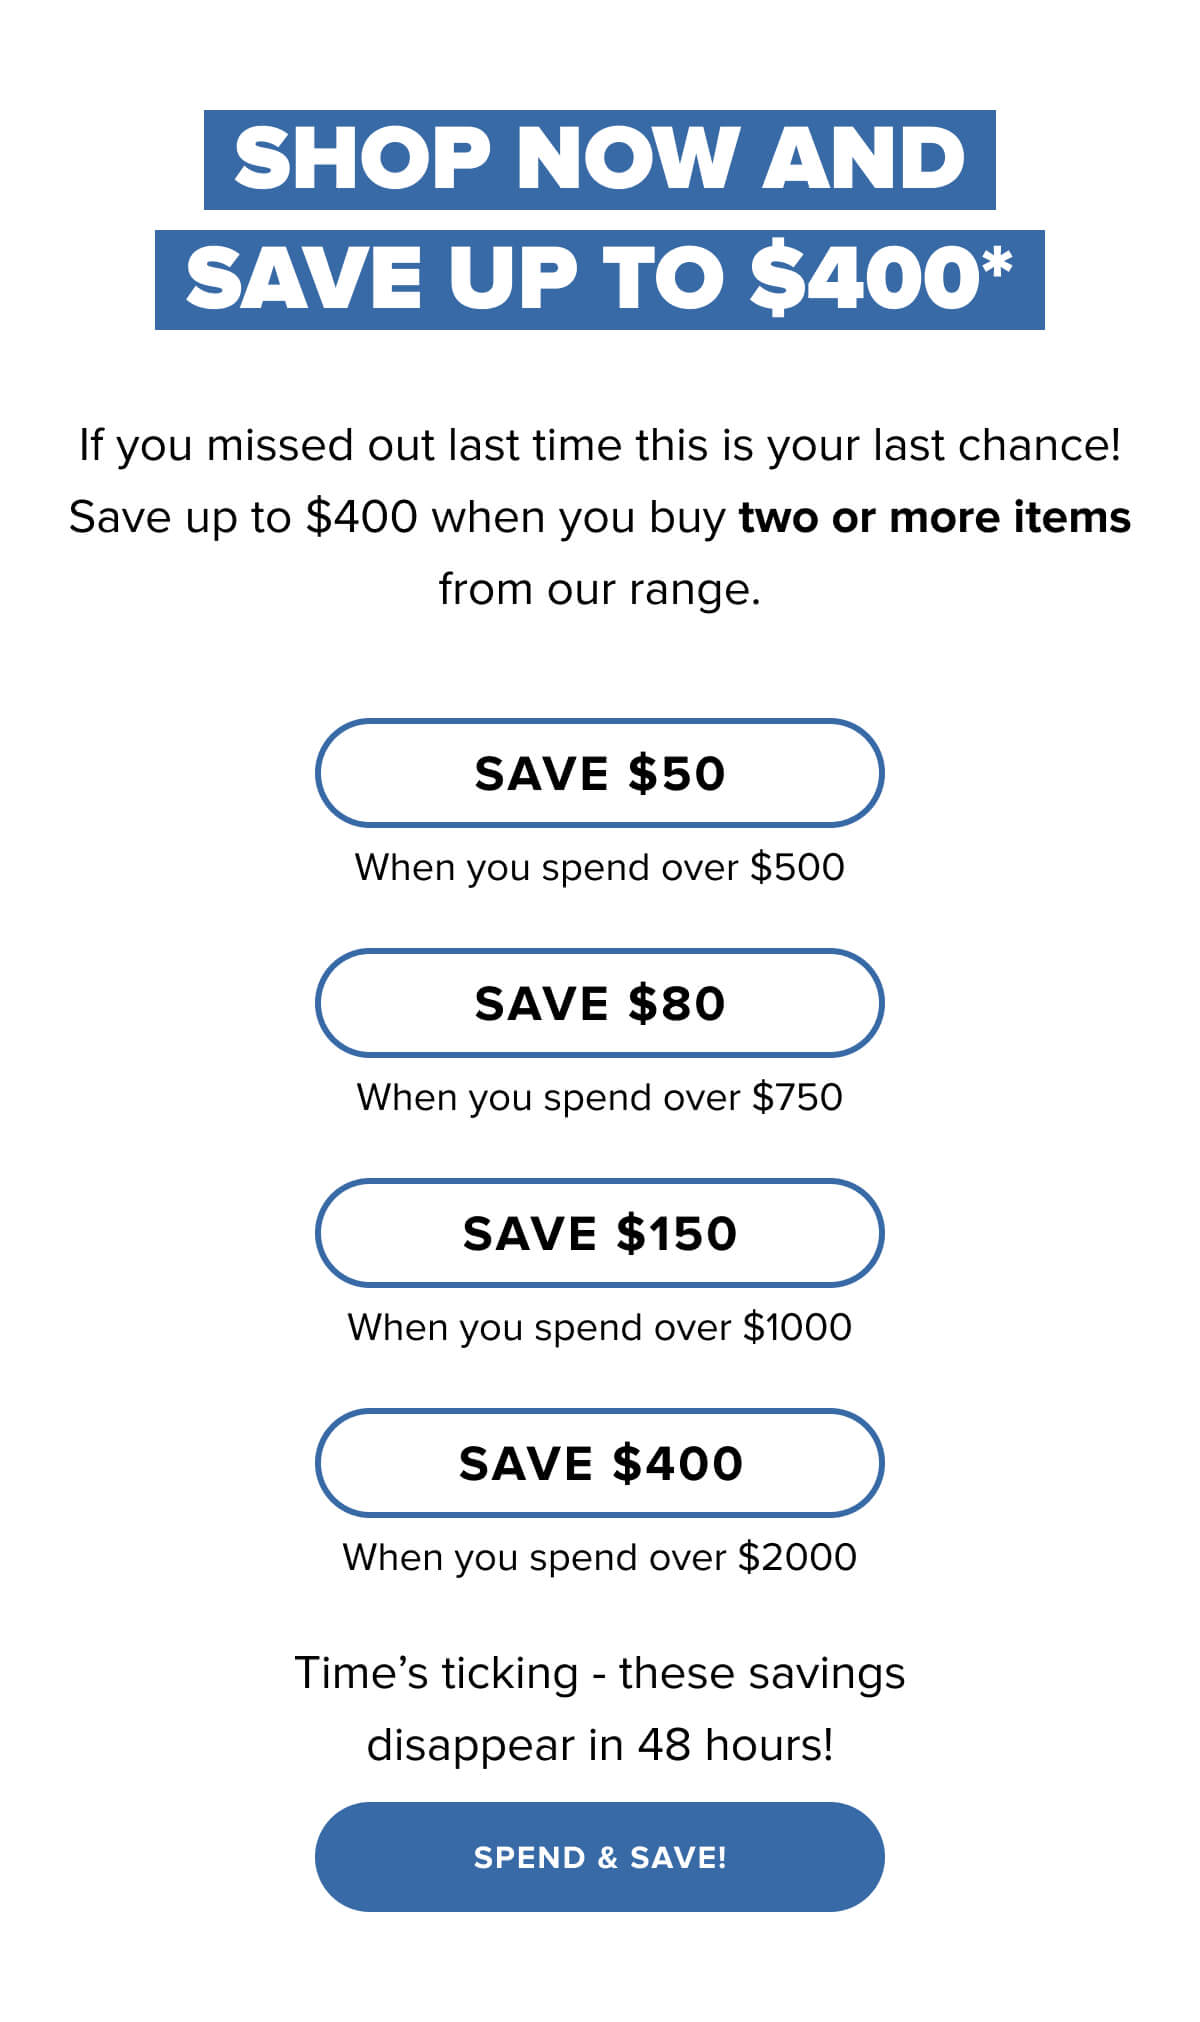
Task: Tap the SAVE $400 offer pill
Action: pyautogui.click(x=599, y=1463)
